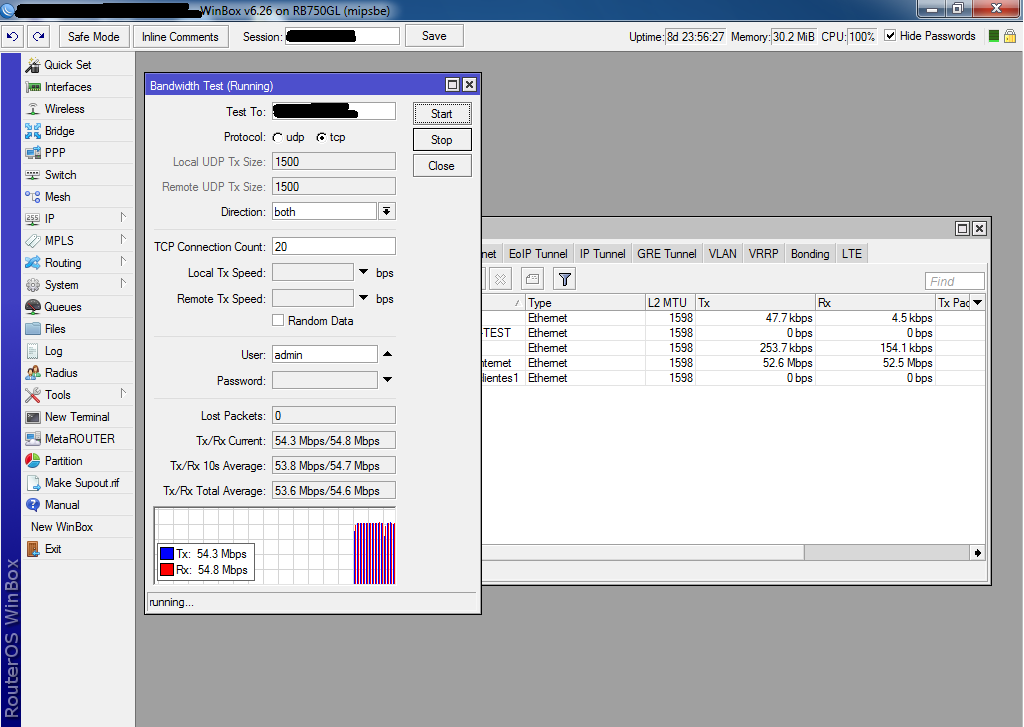Viewport: 1024px width, 727px height.
Task: Click the Undo arrow icon
Action: [12, 37]
